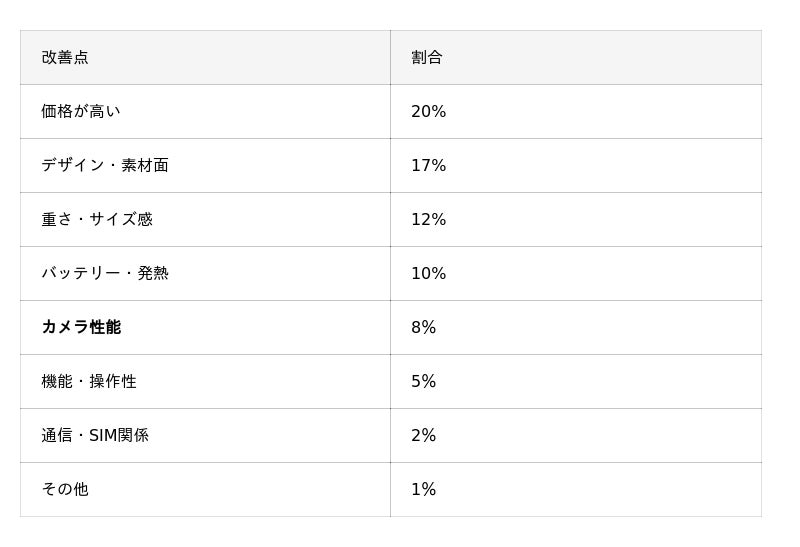Click the 機能・操作性 cell
The height and width of the screenshot is (547, 800).
(x=89, y=382)
